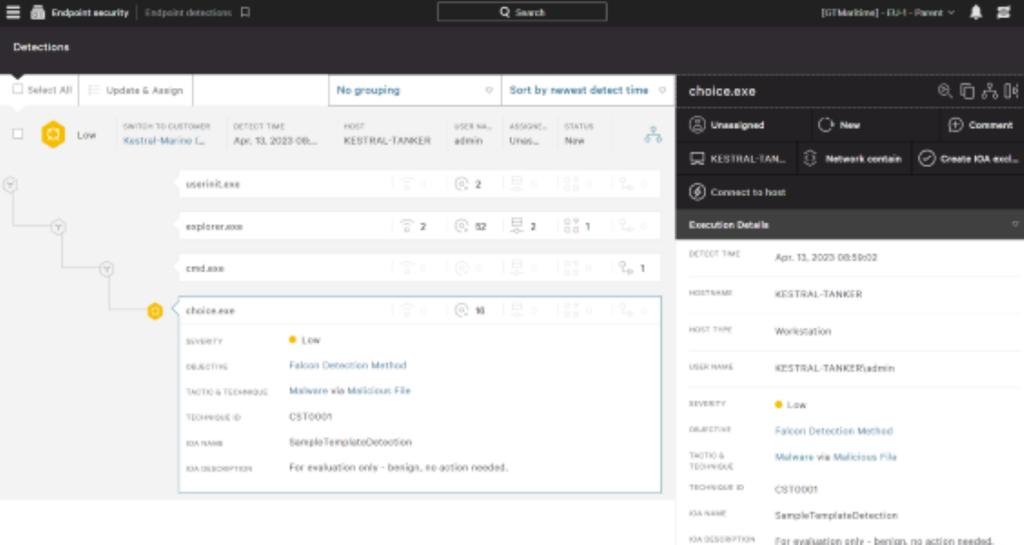Collapse the cmd.exe tree node

(x=106, y=269)
